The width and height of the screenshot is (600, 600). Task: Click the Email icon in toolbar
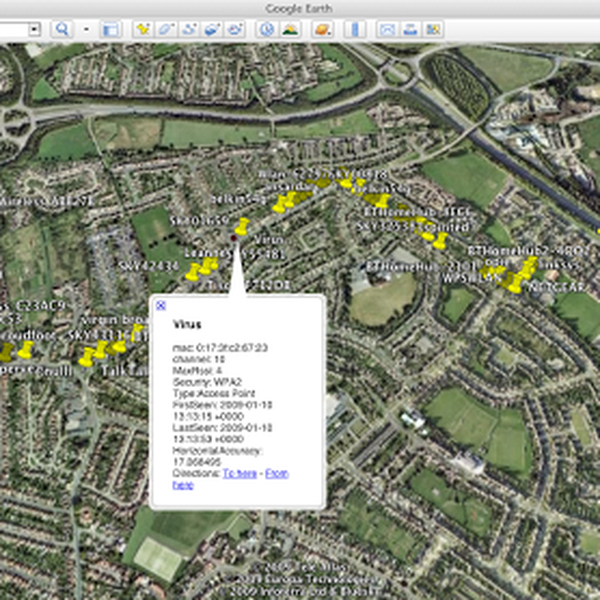point(386,29)
